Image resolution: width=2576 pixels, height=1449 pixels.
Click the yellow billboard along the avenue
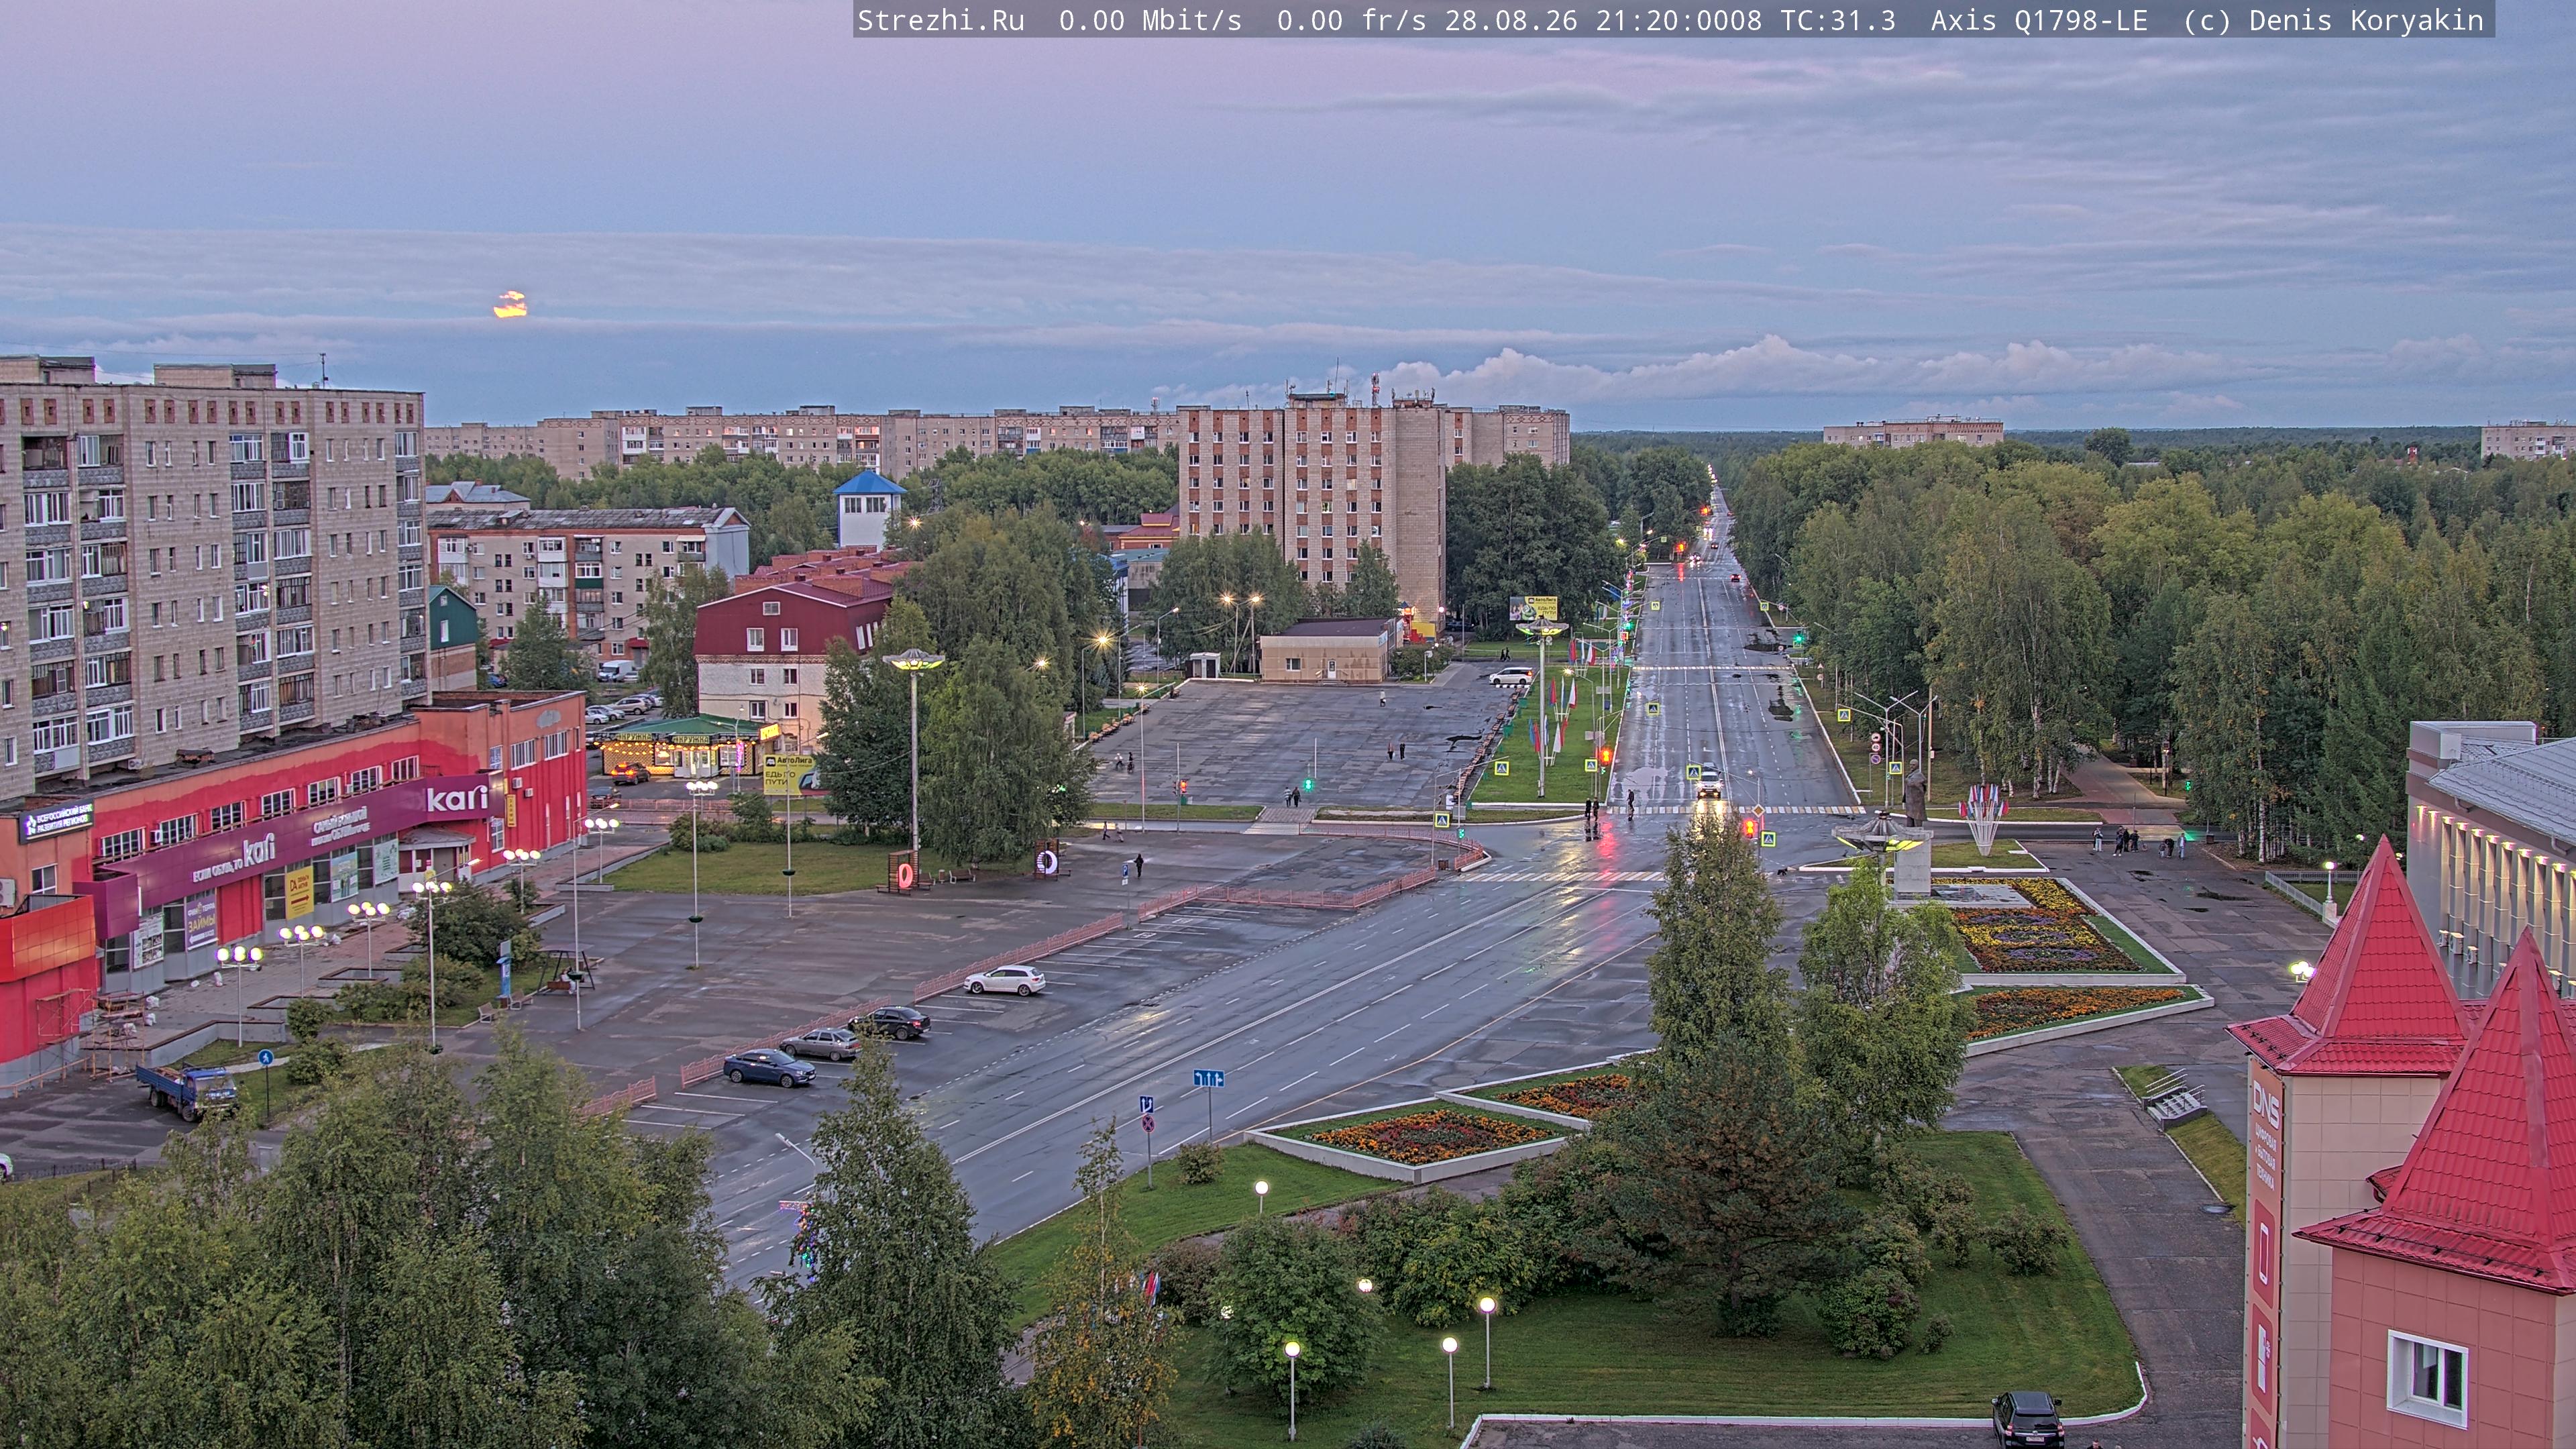[1533, 607]
